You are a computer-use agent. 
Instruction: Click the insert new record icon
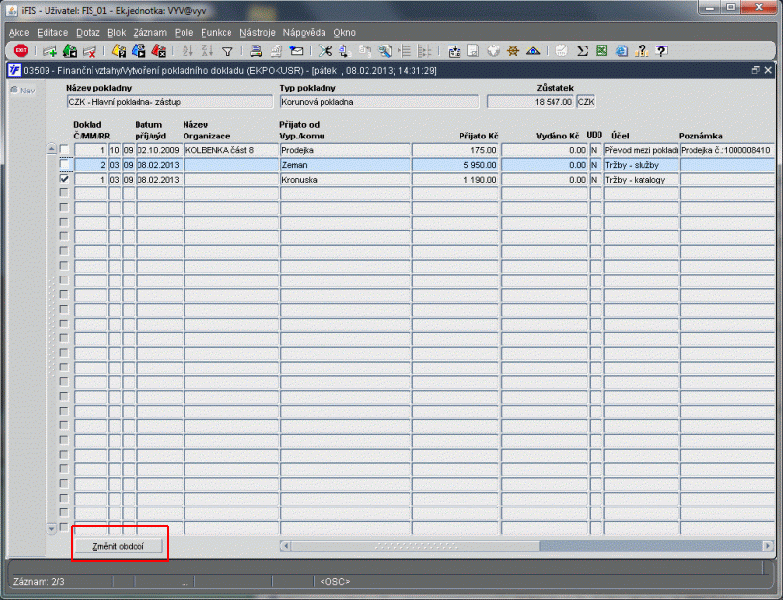(x=50, y=51)
